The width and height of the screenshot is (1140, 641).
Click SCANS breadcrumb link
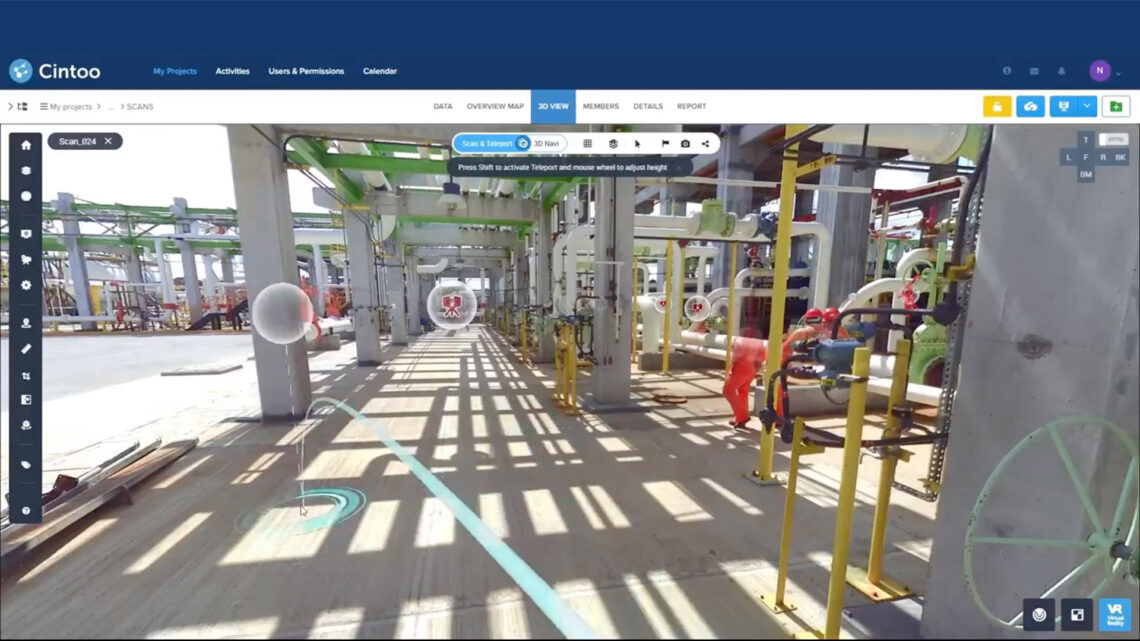point(140,107)
